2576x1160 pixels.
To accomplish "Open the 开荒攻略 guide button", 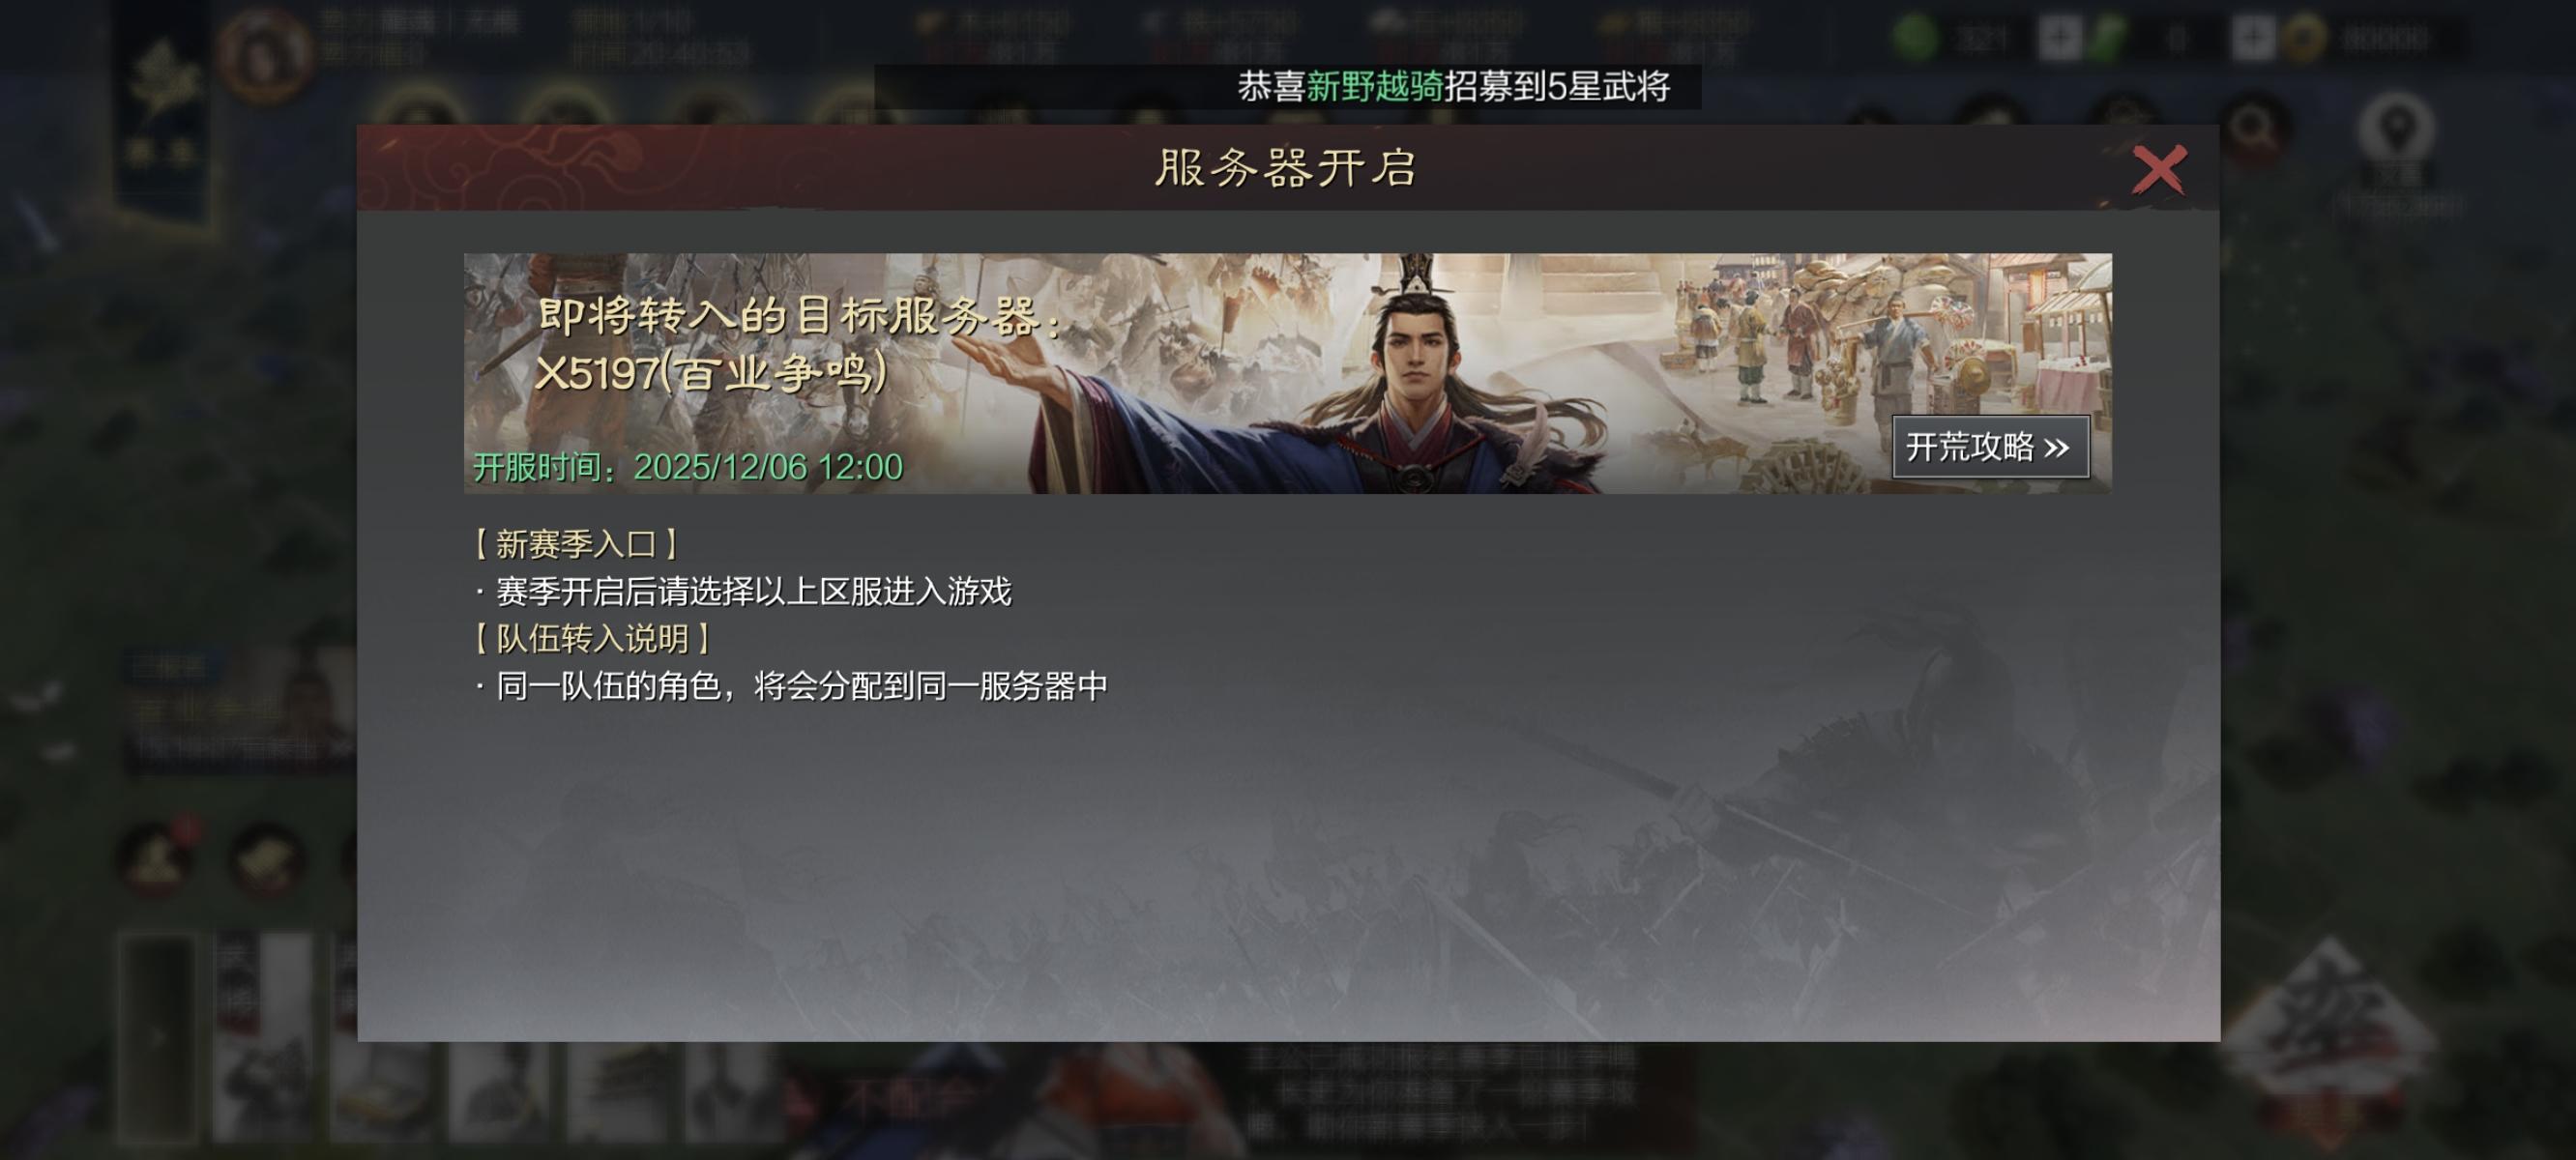I will [x=1990, y=447].
